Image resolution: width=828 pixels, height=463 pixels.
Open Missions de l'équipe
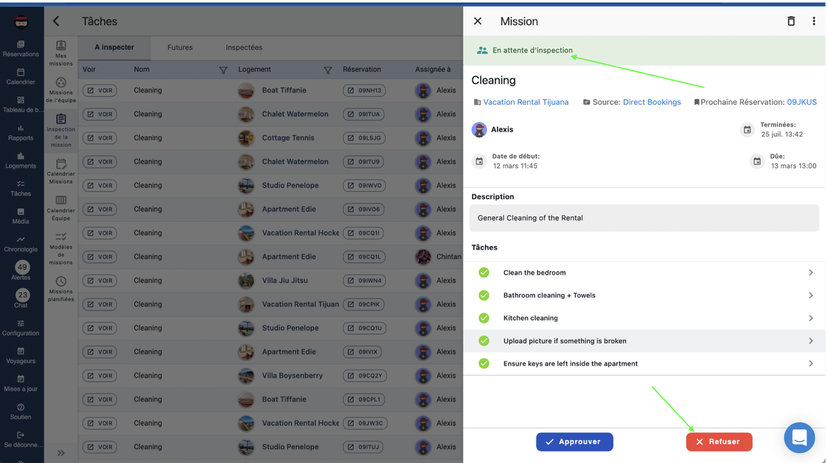(61, 90)
